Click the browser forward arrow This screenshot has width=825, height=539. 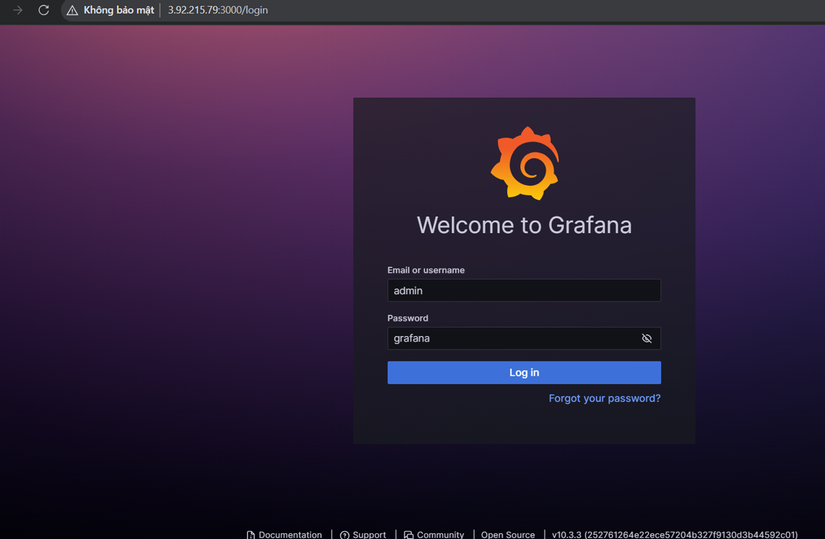tap(18, 10)
